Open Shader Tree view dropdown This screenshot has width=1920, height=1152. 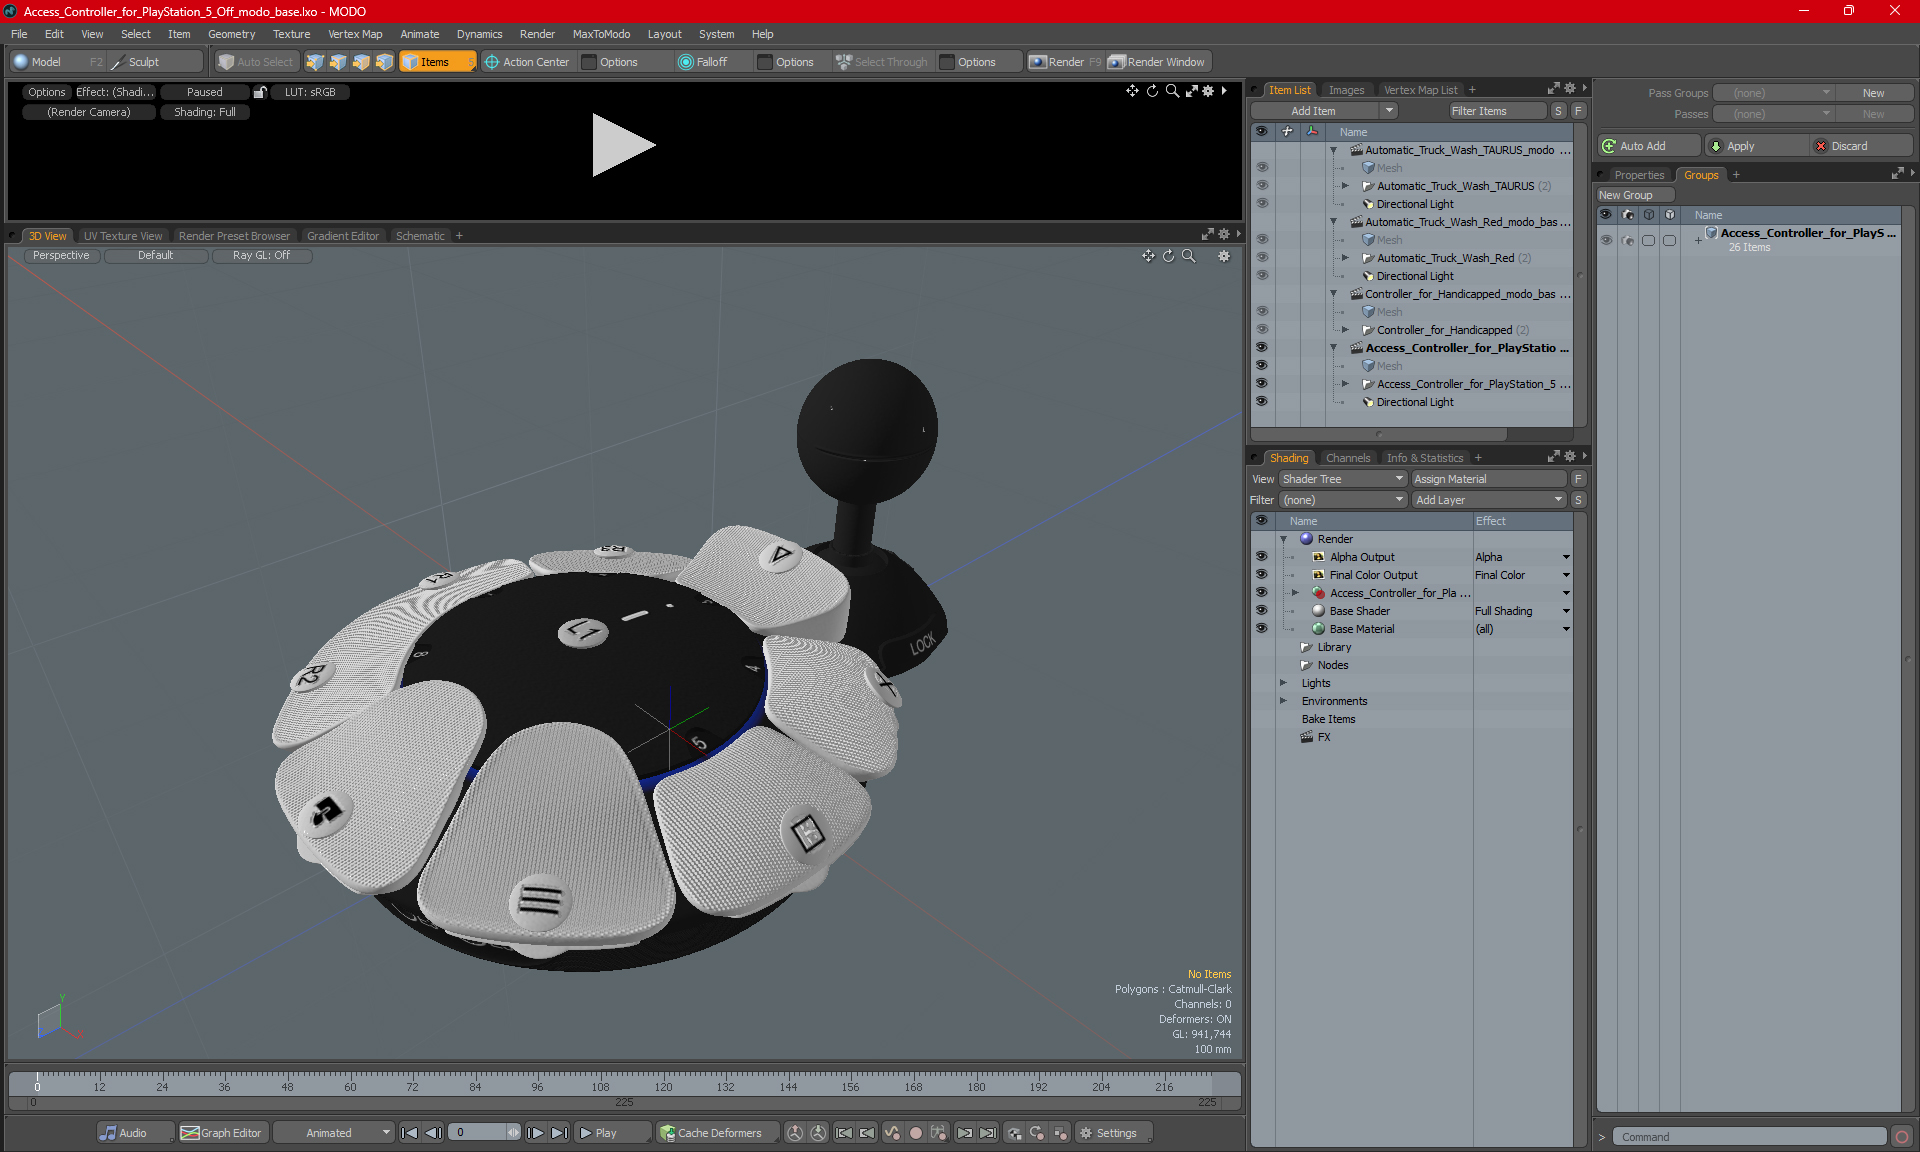pos(1343,479)
